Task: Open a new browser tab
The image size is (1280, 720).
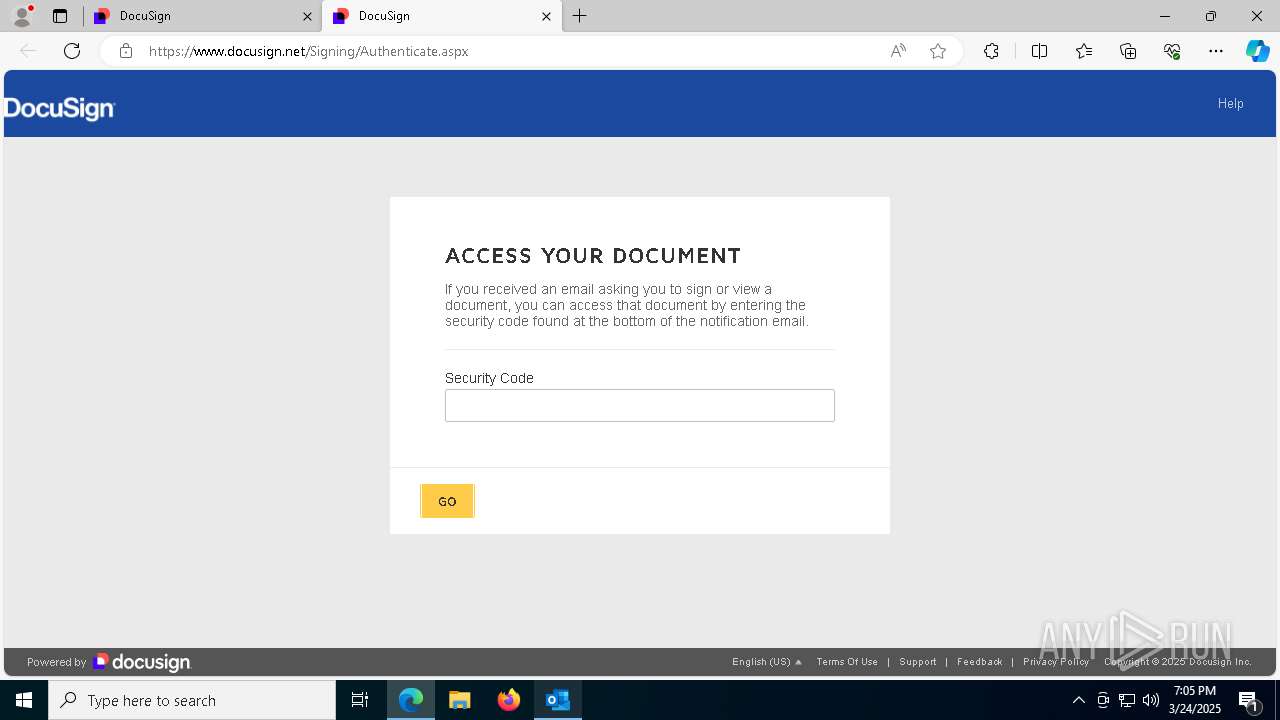Action: pos(580,16)
